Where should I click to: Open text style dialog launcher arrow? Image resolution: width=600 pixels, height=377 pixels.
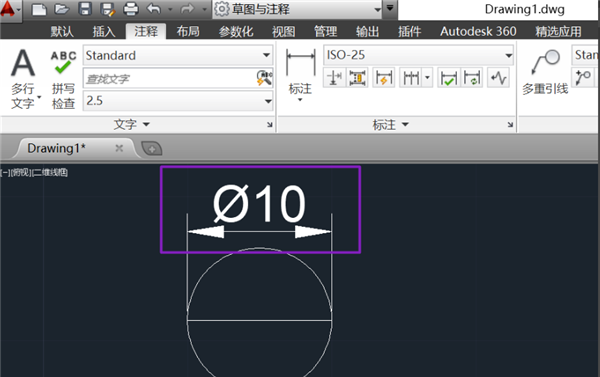pyautogui.click(x=270, y=124)
